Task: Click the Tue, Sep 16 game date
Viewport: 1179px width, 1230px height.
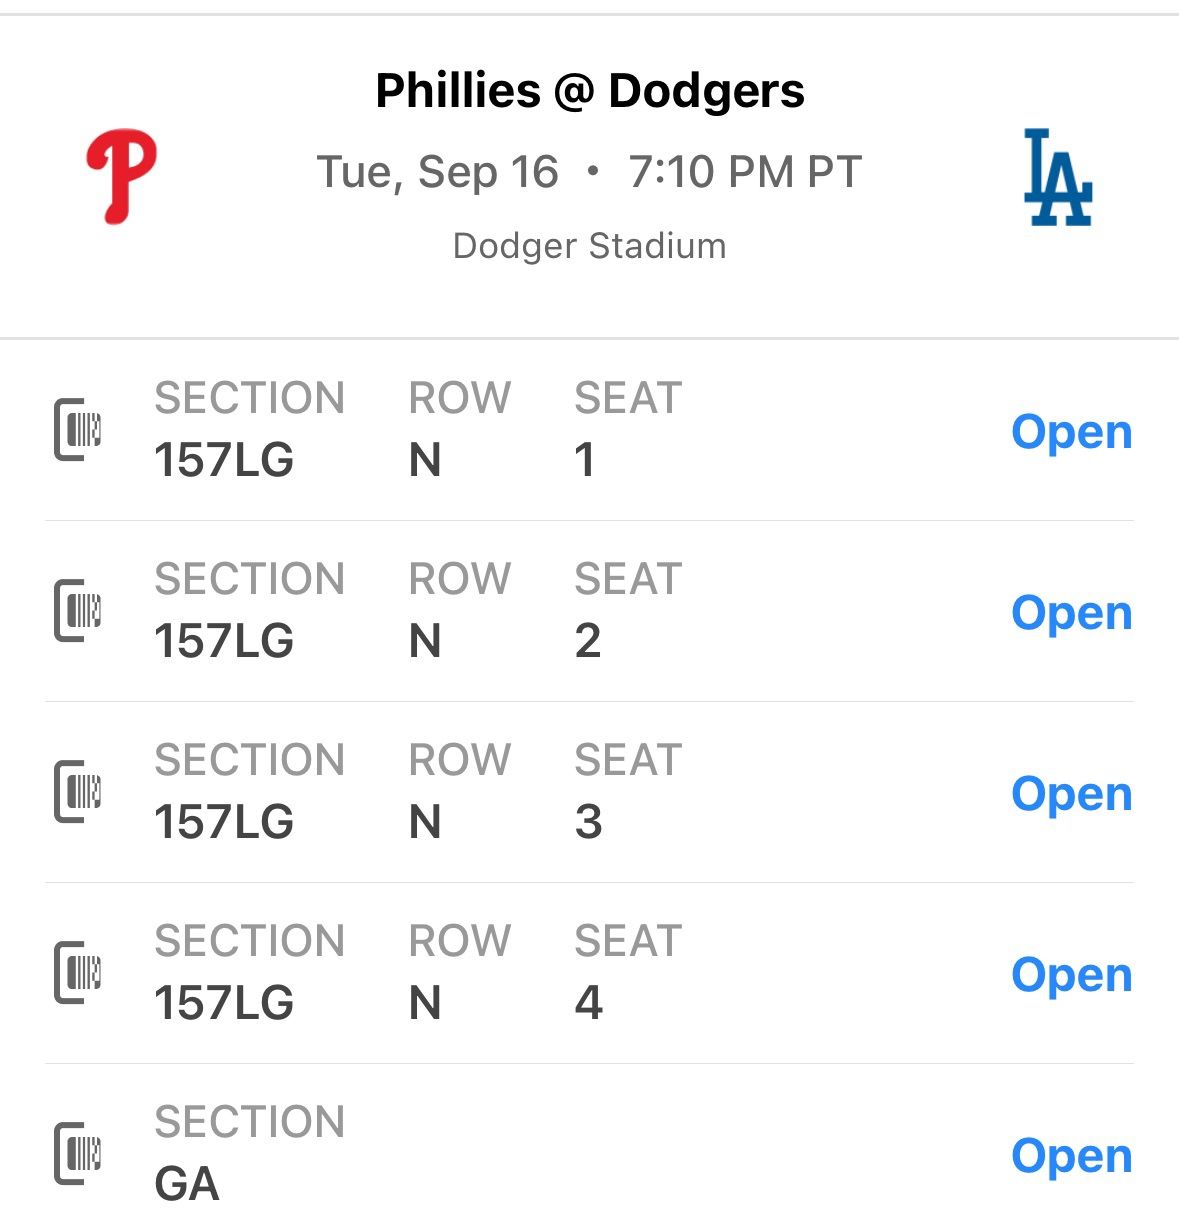Action: tap(437, 172)
